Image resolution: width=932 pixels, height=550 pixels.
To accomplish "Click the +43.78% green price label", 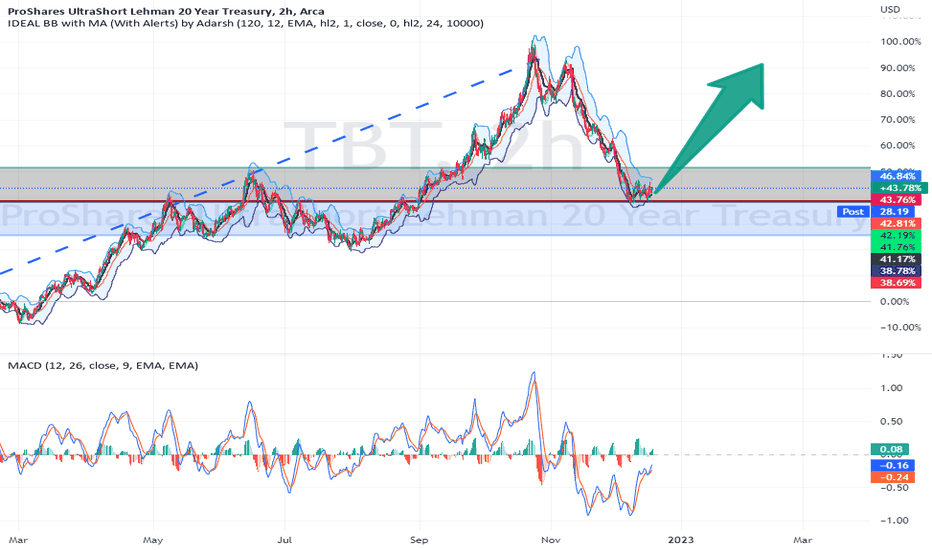I will coord(900,188).
